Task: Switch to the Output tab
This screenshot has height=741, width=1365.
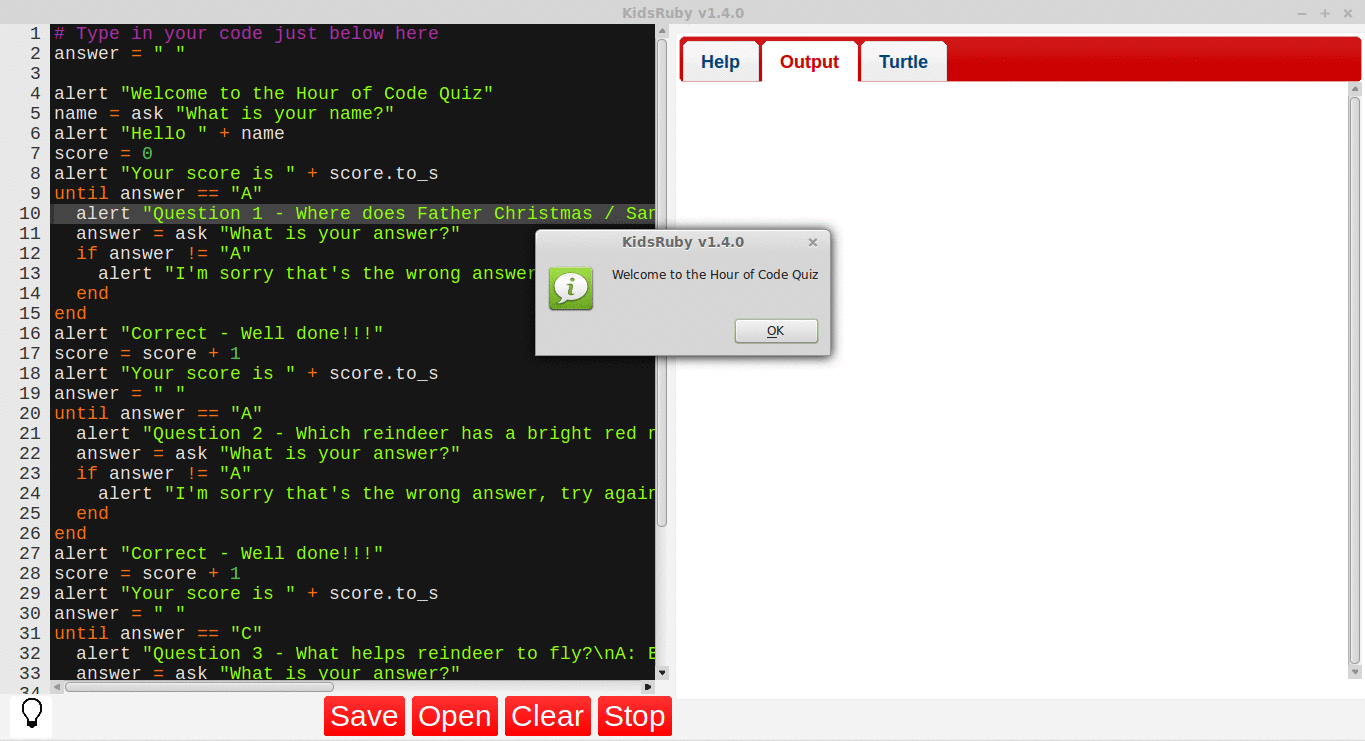Action: point(809,62)
